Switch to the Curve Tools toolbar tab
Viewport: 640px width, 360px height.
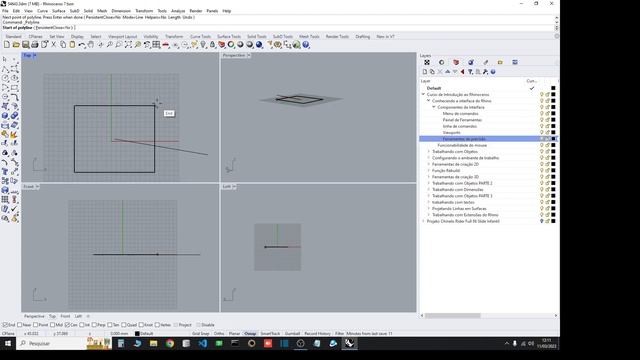point(200,37)
